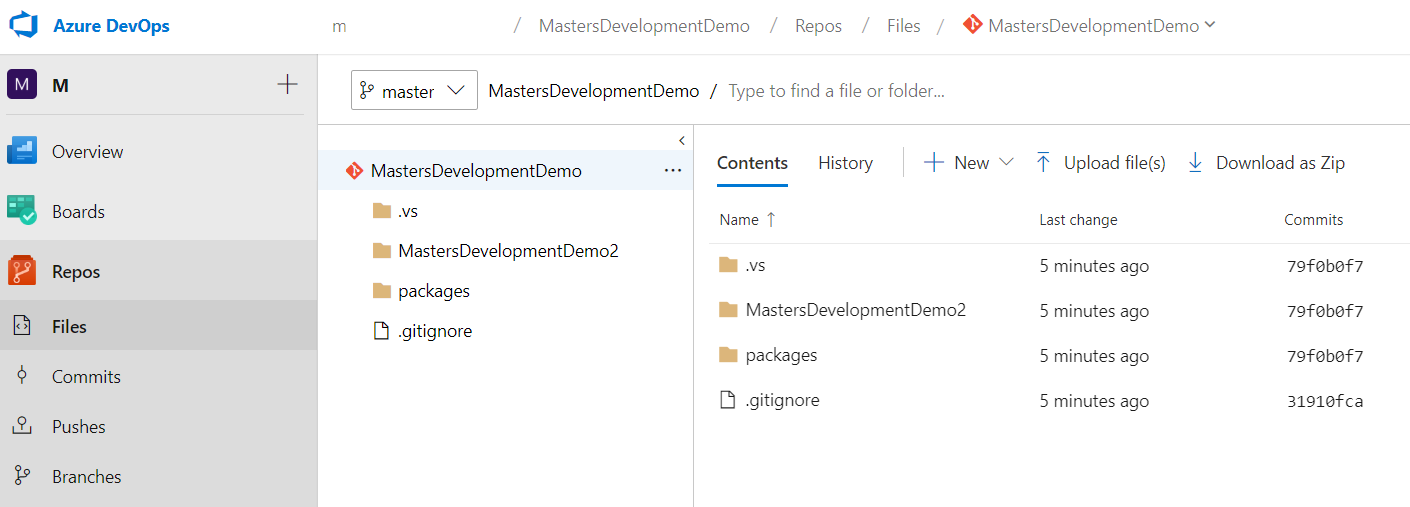The width and height of the screenshot is (1410, 507).
Task: Click Files in the top breadcrumb
Action: pyautogui.click(x=903, y=26)
